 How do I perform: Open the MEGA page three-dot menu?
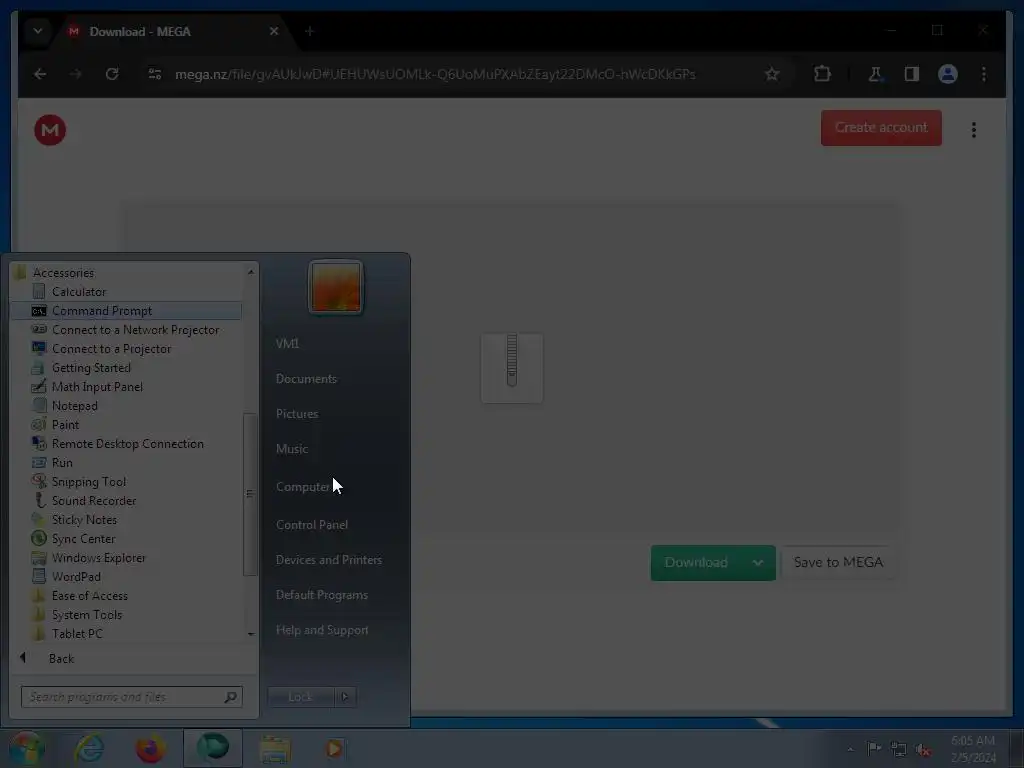(x=974, y=130)
